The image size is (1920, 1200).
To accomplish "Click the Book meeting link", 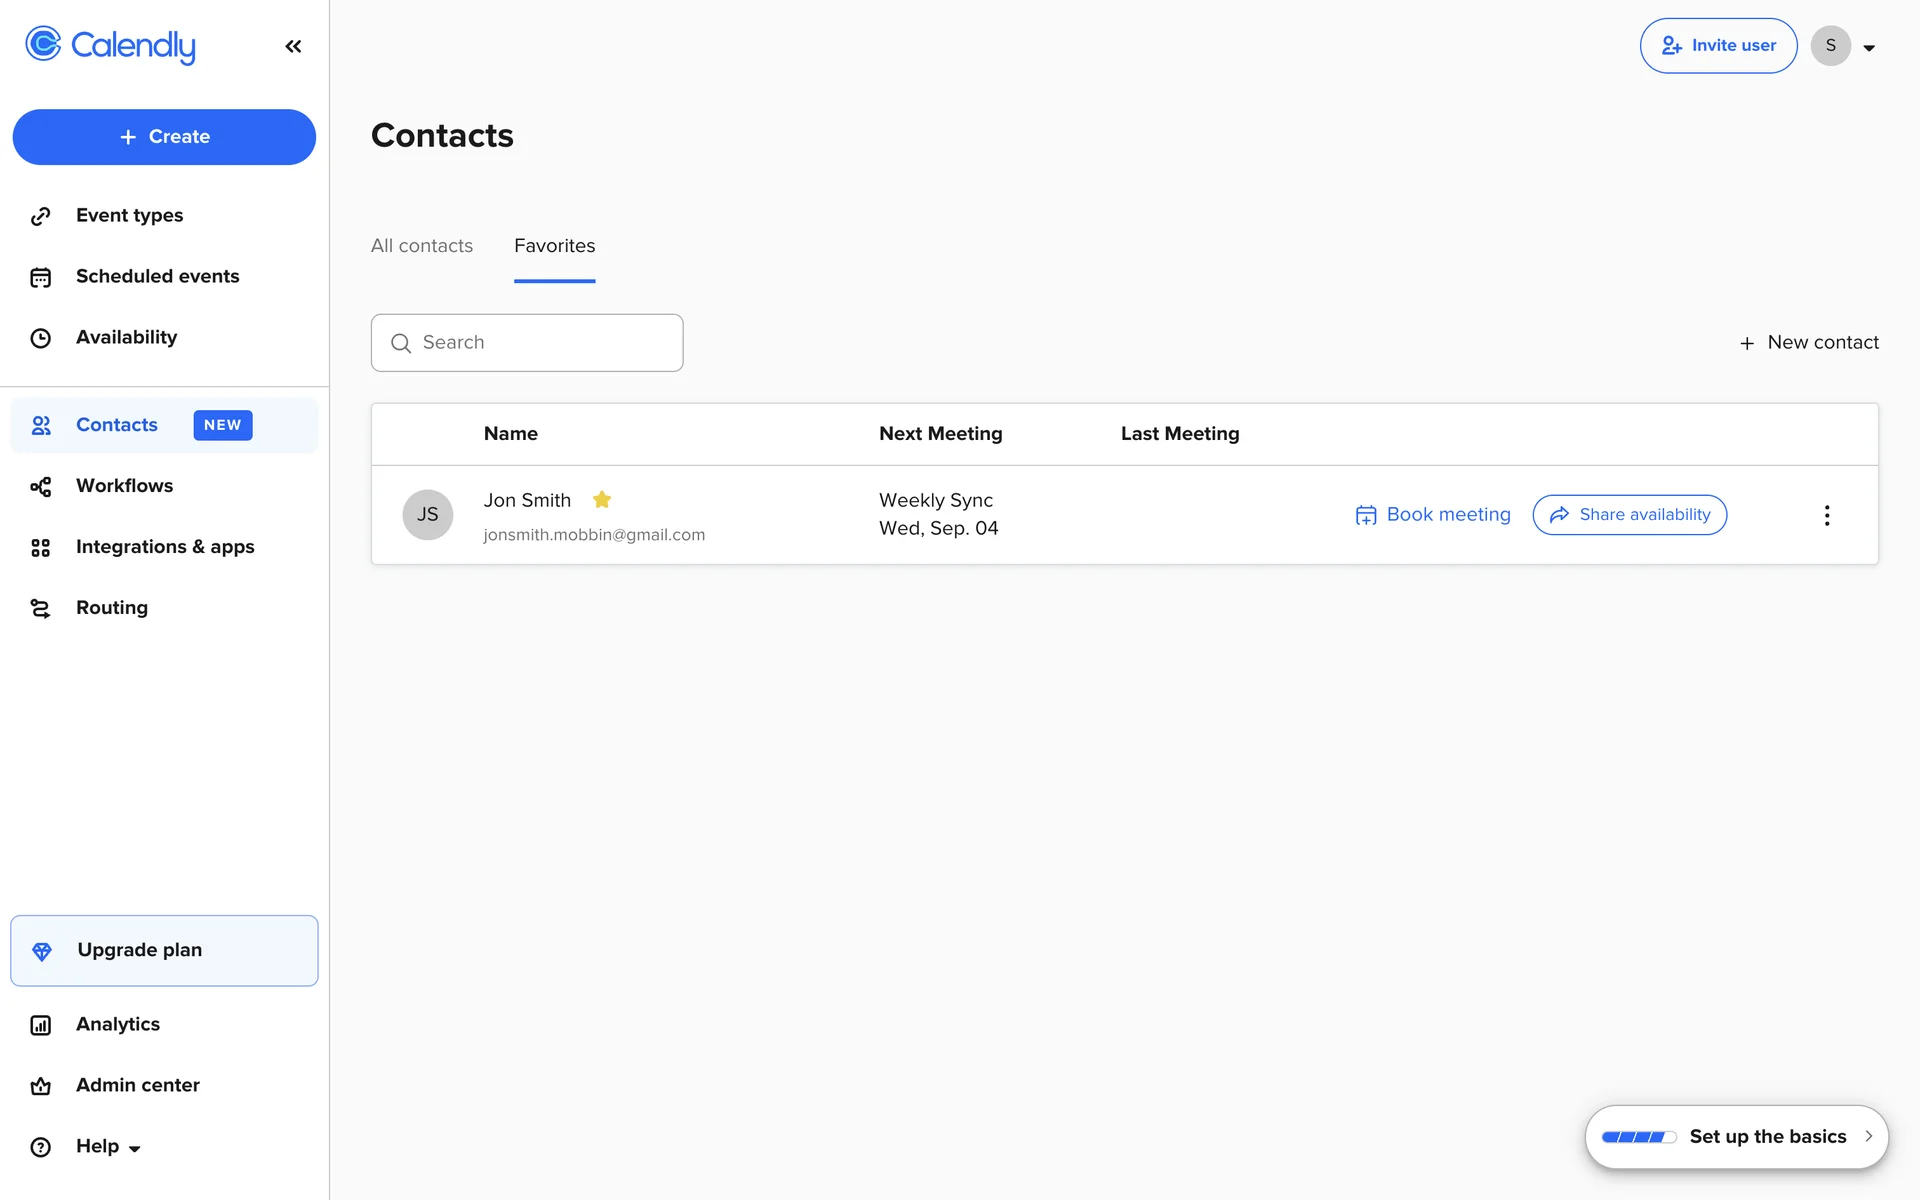I will click(1432, 515).
